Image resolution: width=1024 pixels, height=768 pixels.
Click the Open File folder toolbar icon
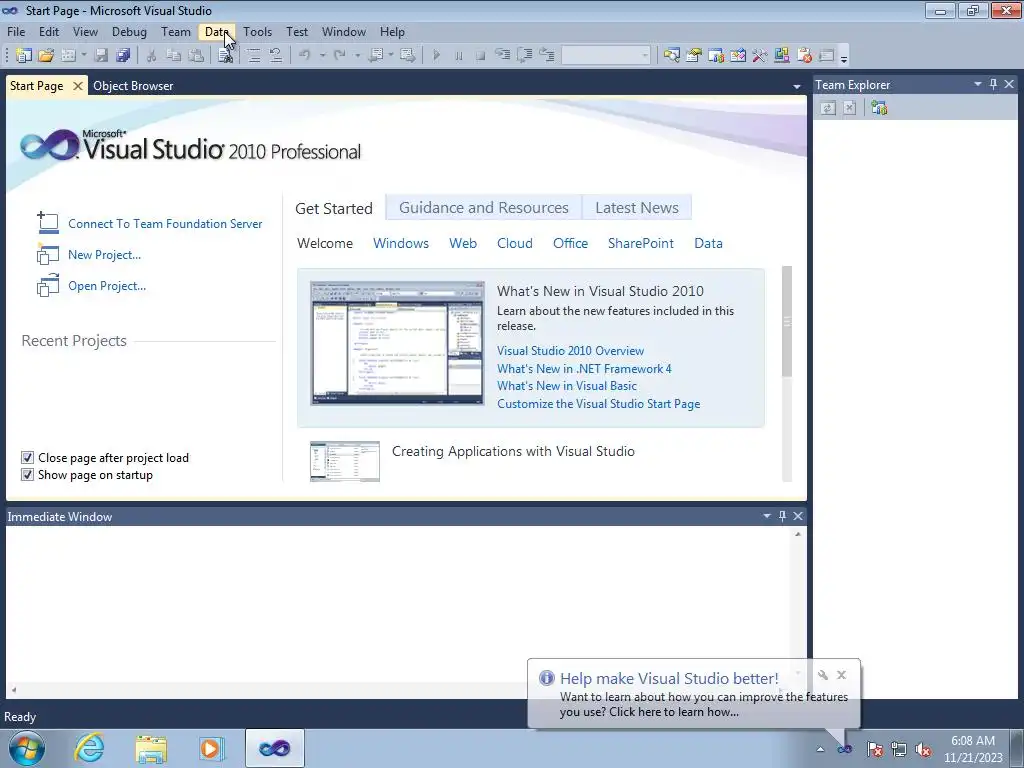(46, 56)
